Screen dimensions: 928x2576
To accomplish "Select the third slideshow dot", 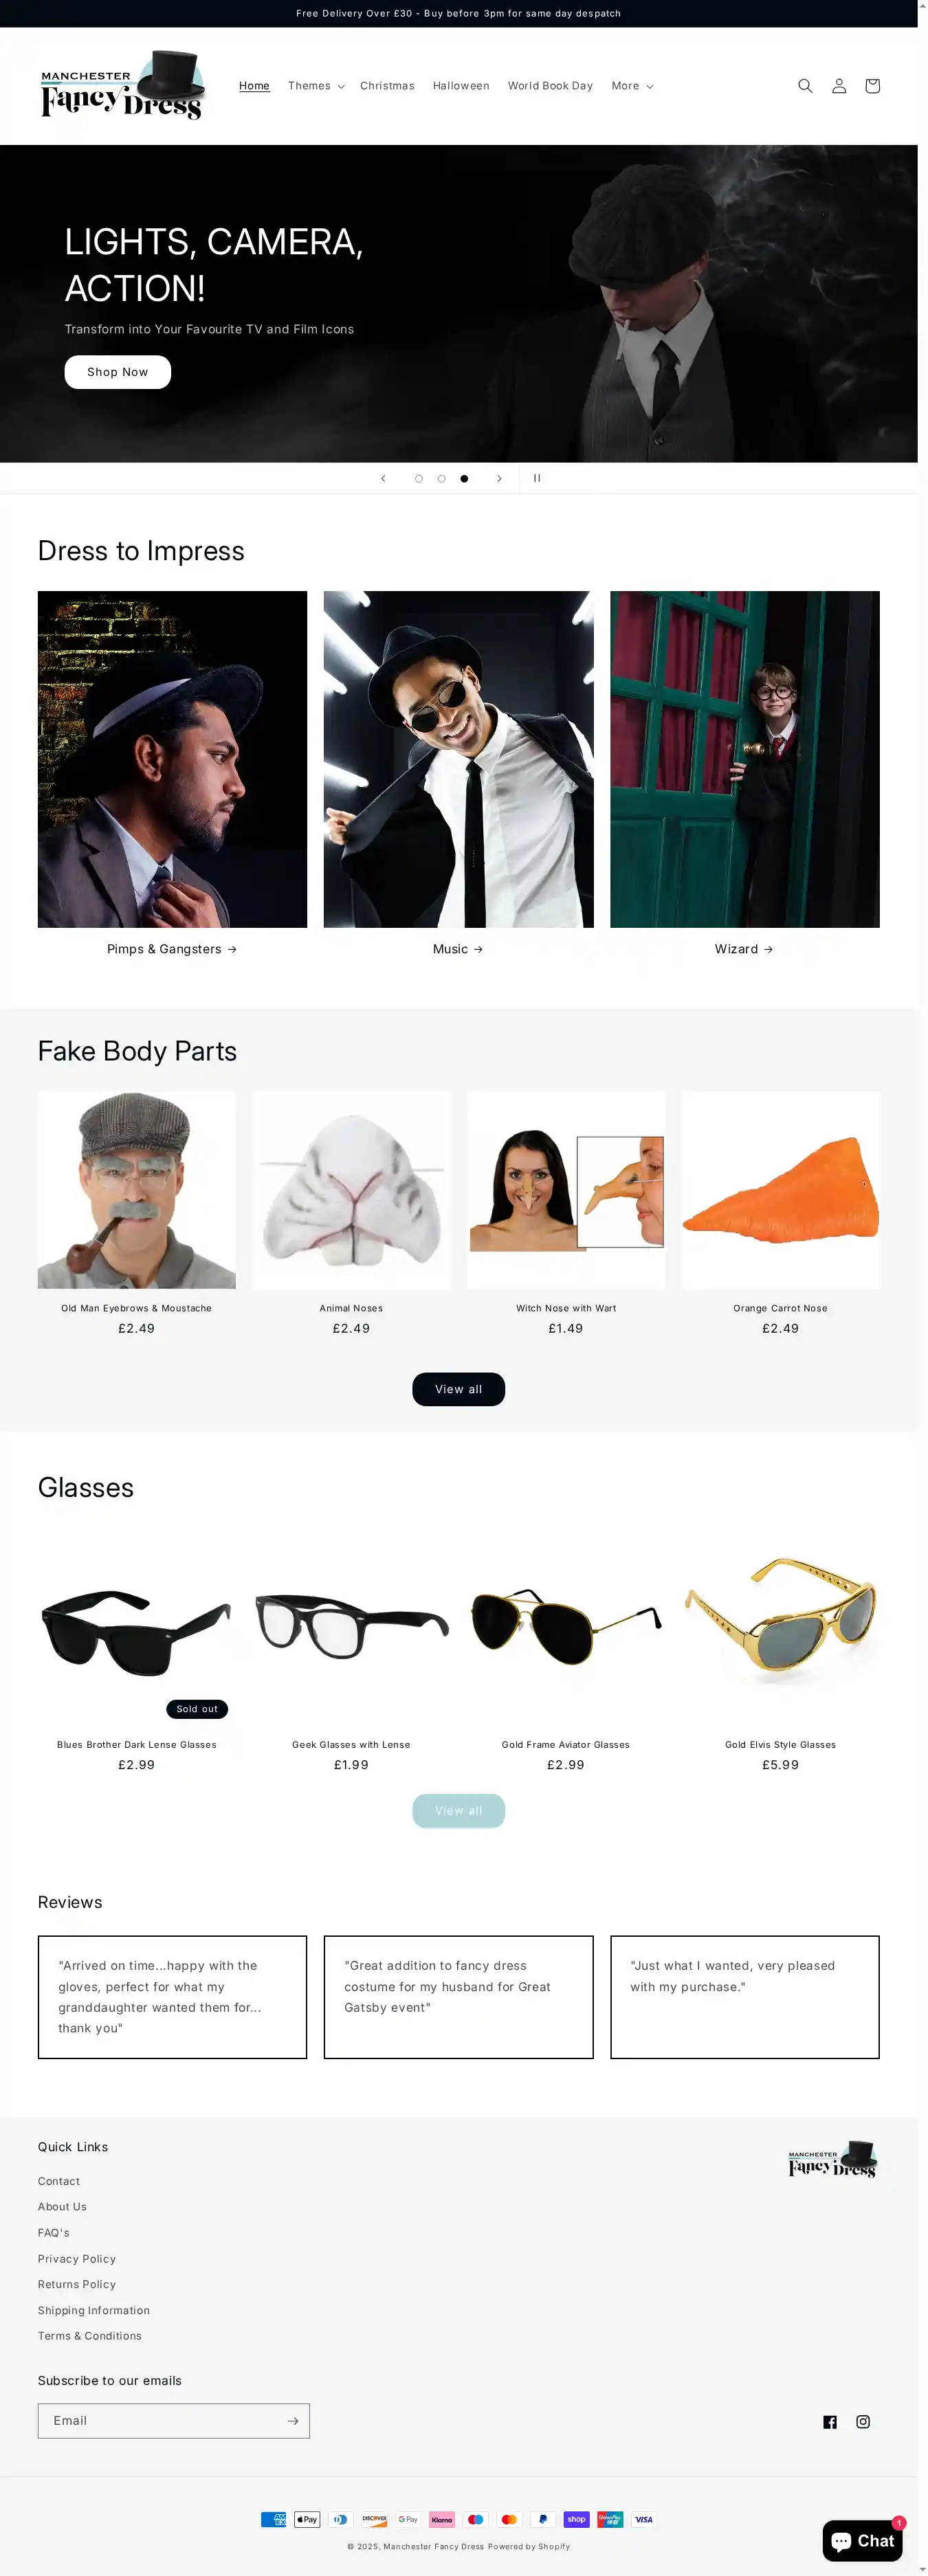I will tap(464, 478).
